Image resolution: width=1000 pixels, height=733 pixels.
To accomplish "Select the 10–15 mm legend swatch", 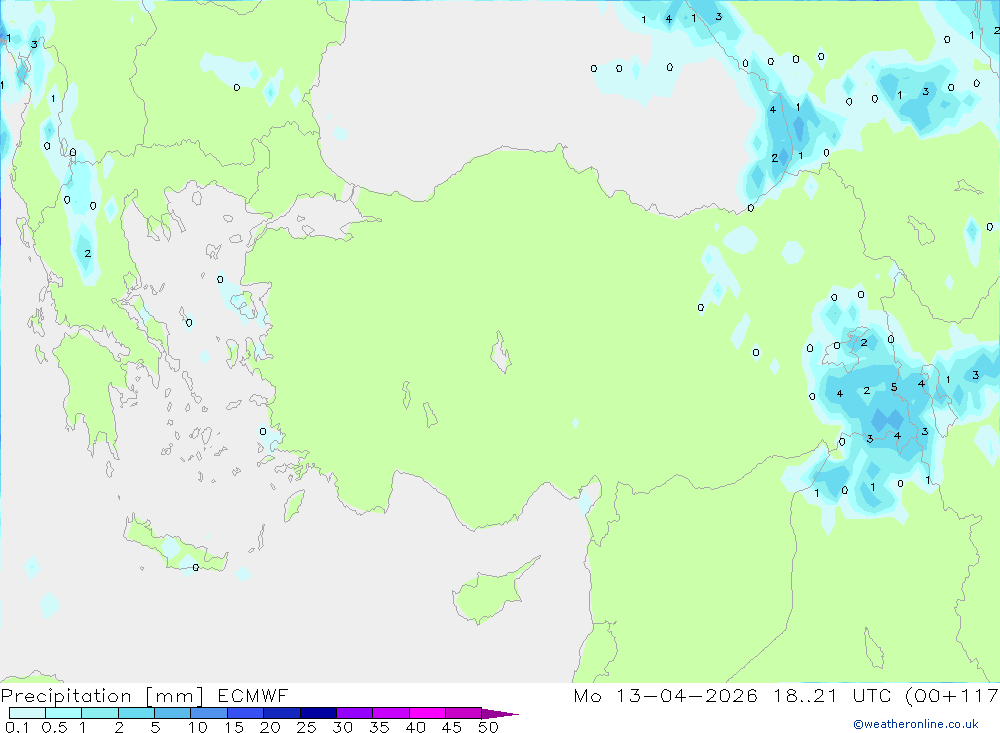I will click(209, 713).
